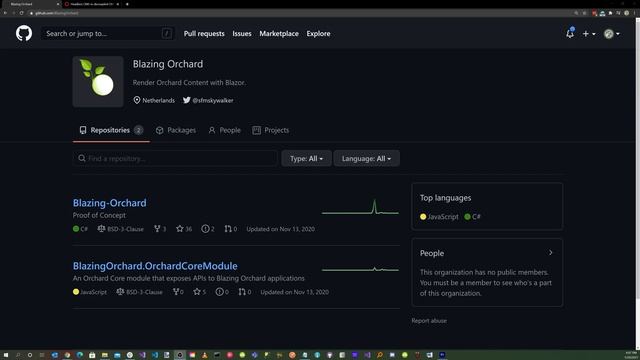Launch VLC from the taskbar

coord(204,355)
